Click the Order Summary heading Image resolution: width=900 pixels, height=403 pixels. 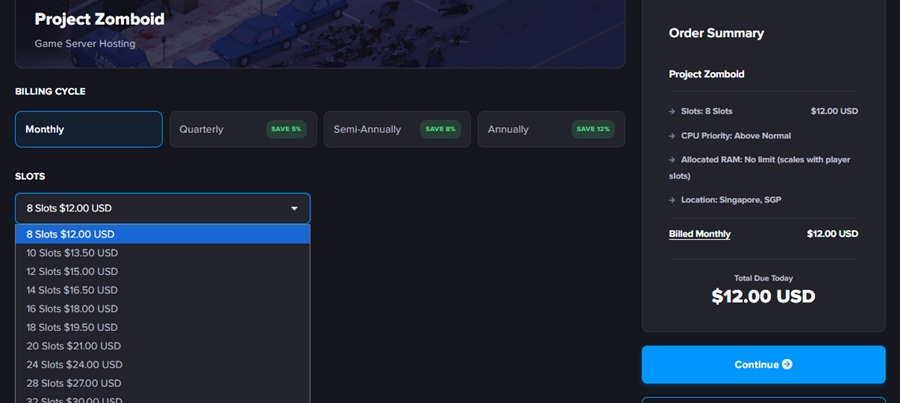point(716,33)
